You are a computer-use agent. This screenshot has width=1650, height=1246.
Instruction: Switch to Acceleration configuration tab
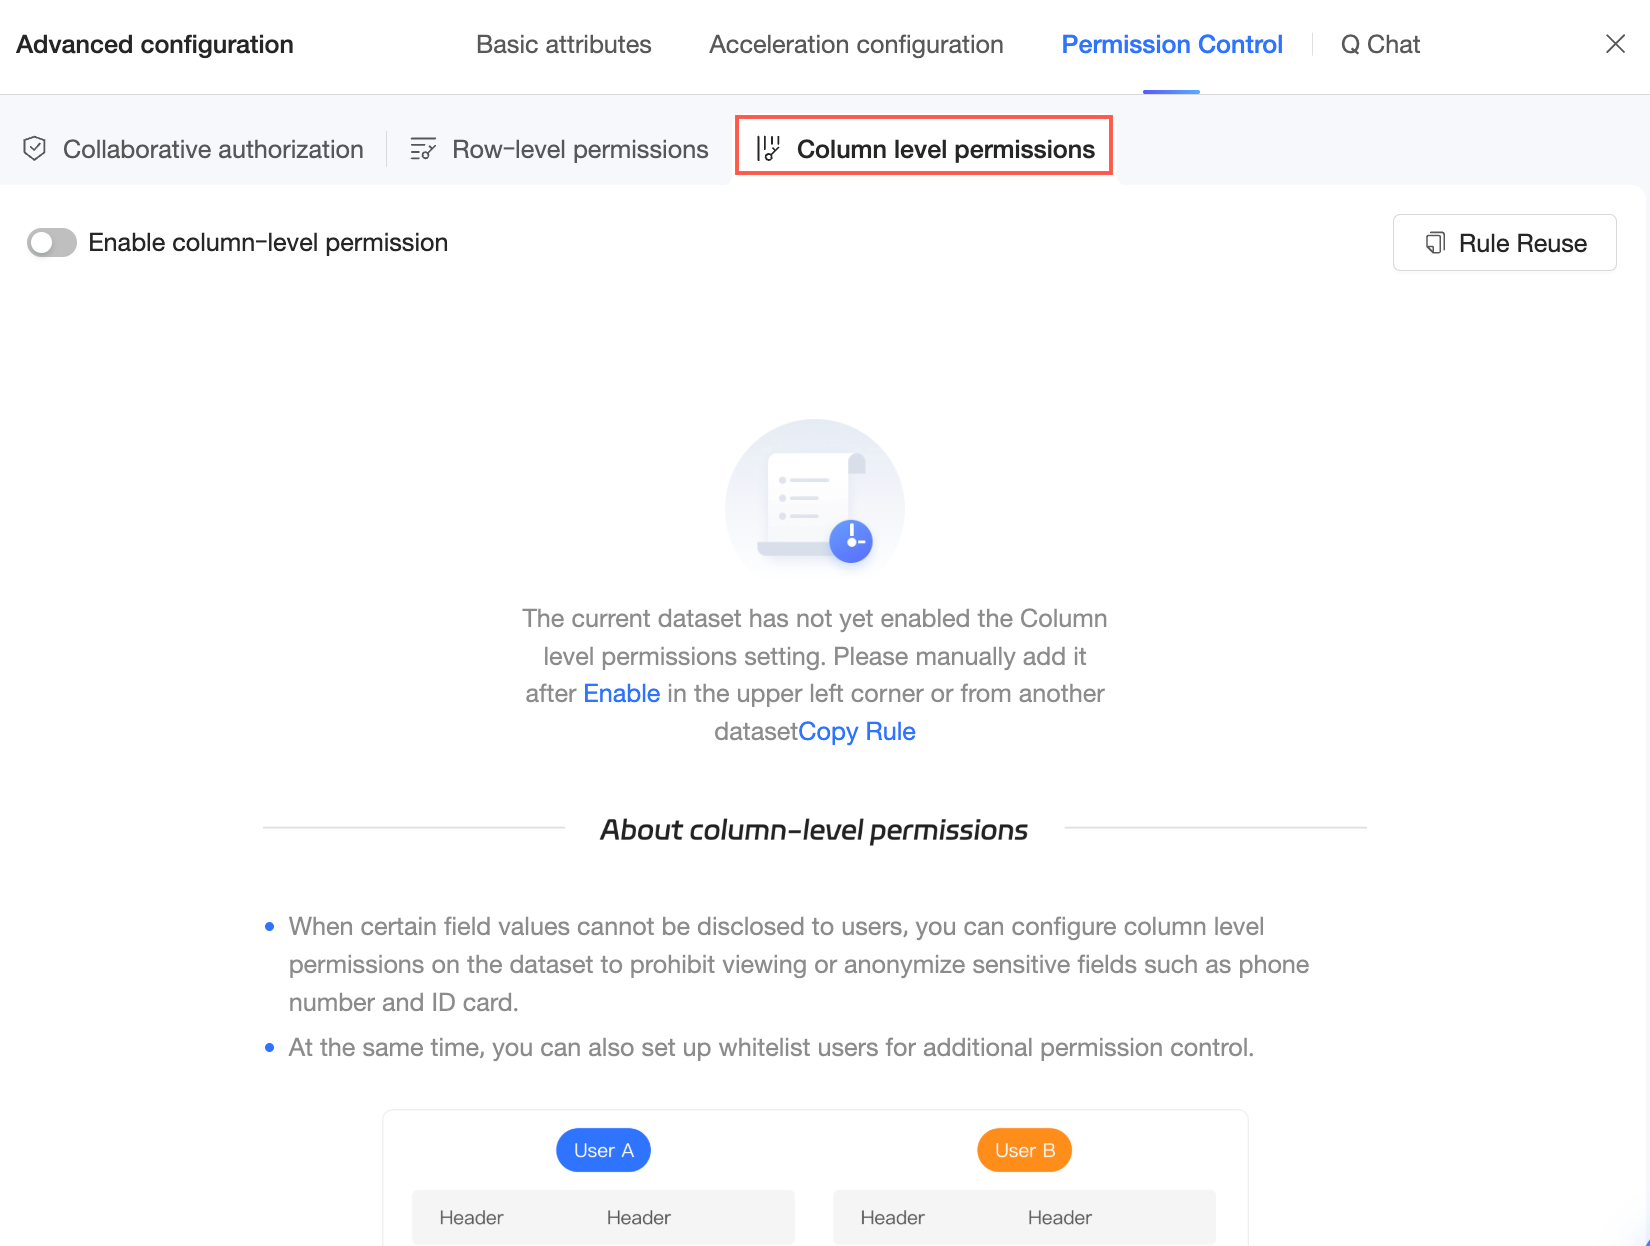[x=856, y=45]
